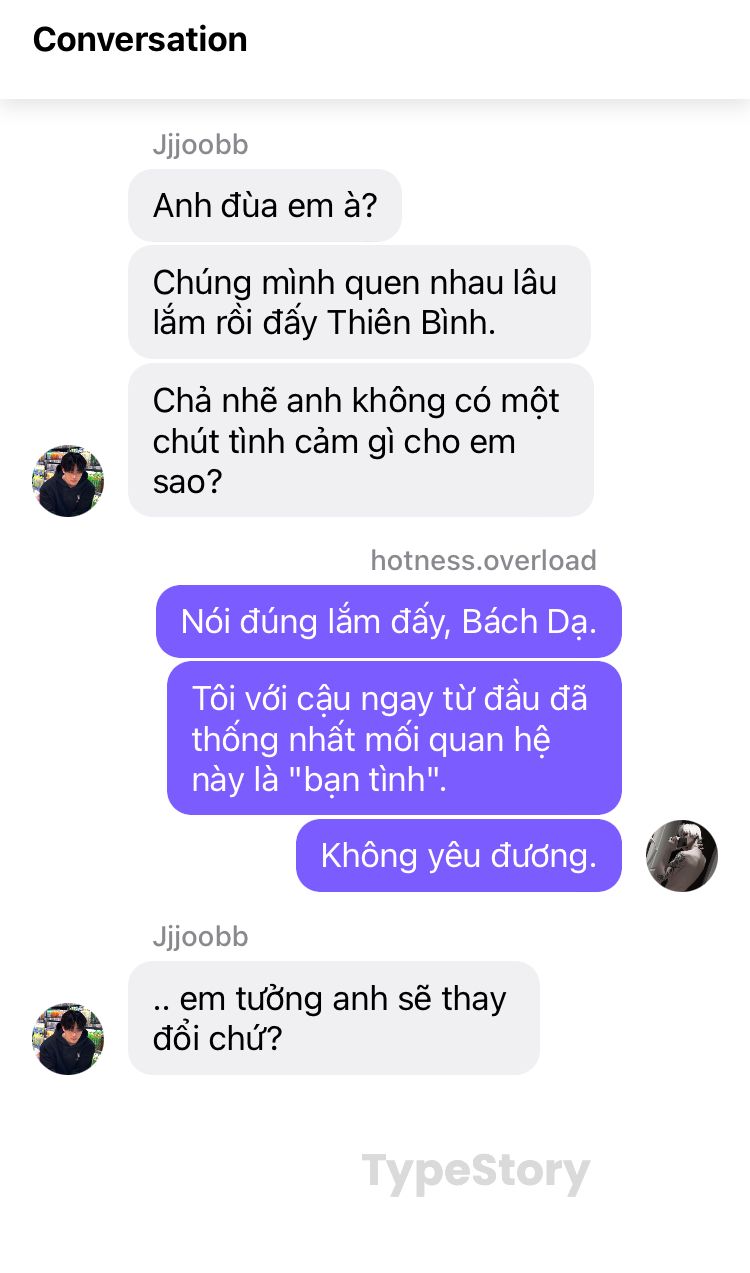Tap the "Không yêu đương." message bubble
Viewport: 750px width, 1273px height.
[459, 855]
